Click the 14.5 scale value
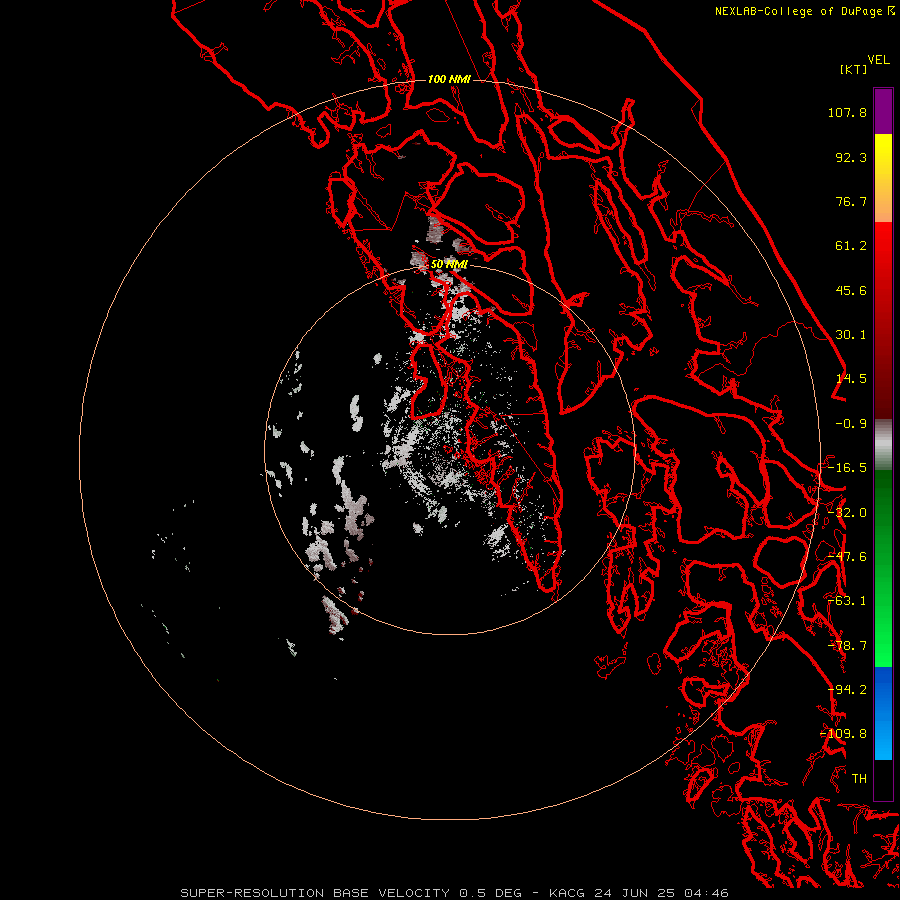Image resolution: width=900 pixels, height=900 pixels. [851, 379]
